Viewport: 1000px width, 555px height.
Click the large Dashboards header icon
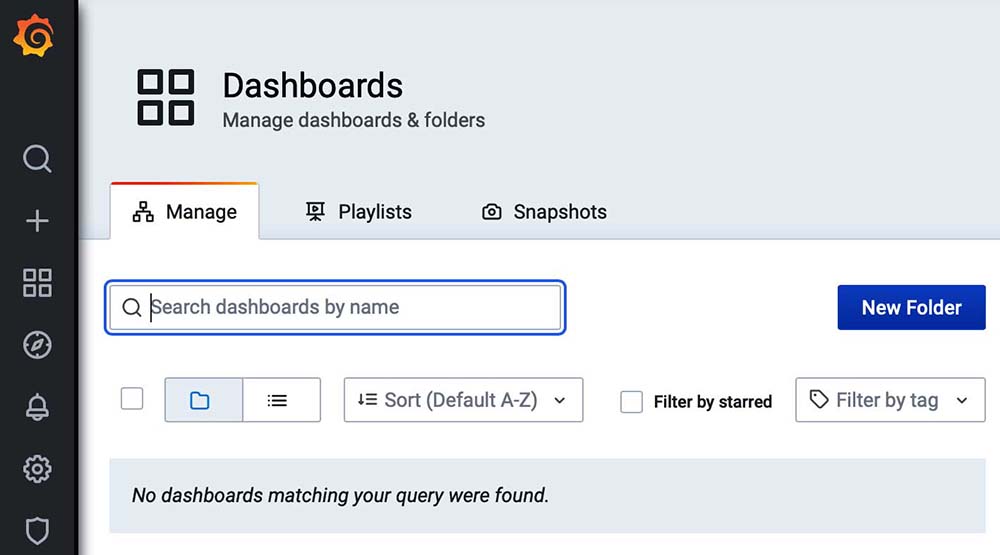[166, 98]
